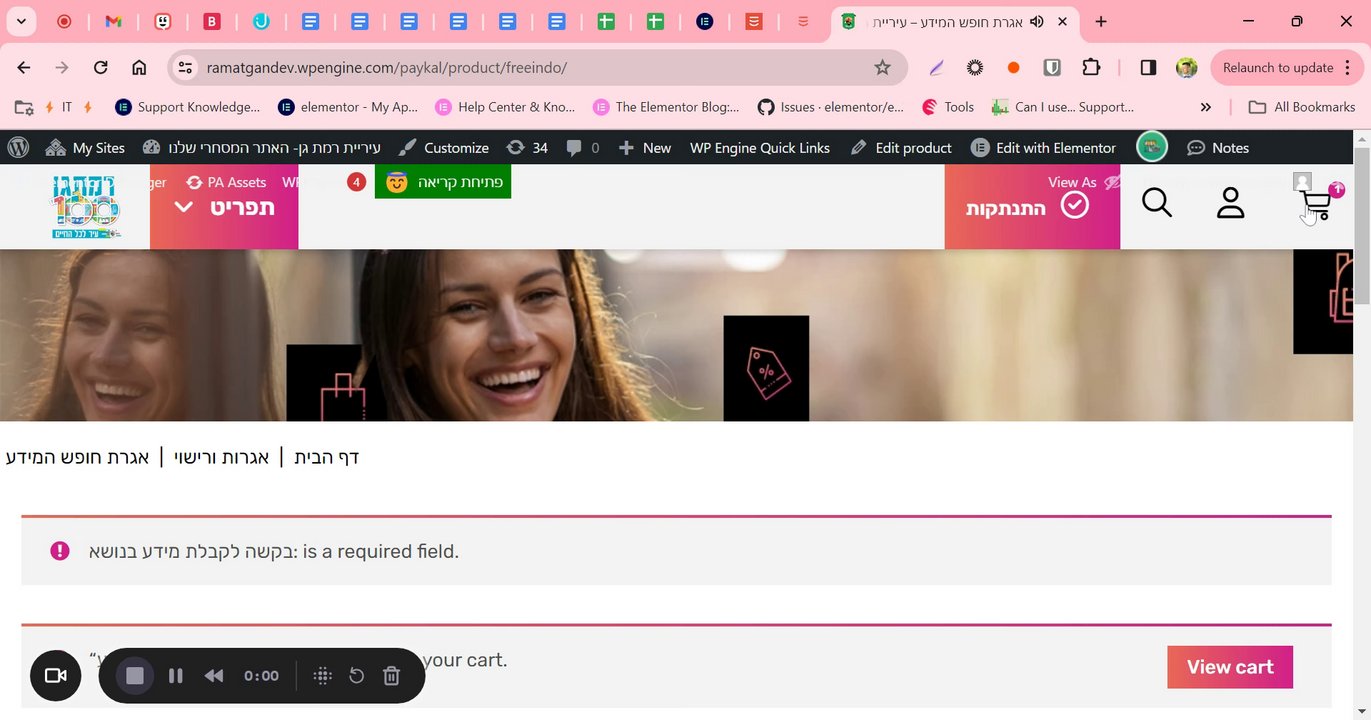Restart the recording with circular arrow icon
This screenshot has height=720, width=1371.
(x=356, y=676)
